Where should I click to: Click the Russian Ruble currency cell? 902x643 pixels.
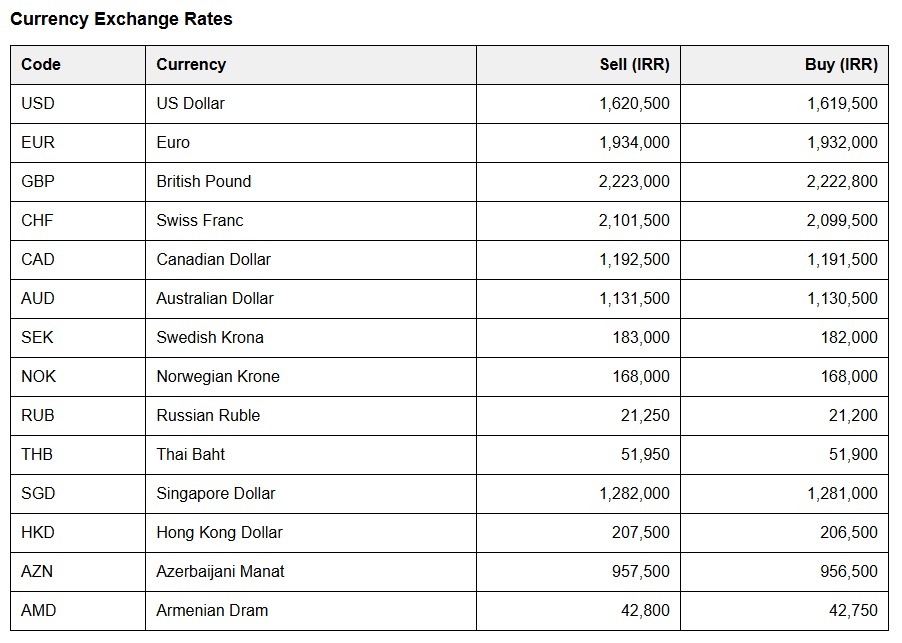point(208,416)
